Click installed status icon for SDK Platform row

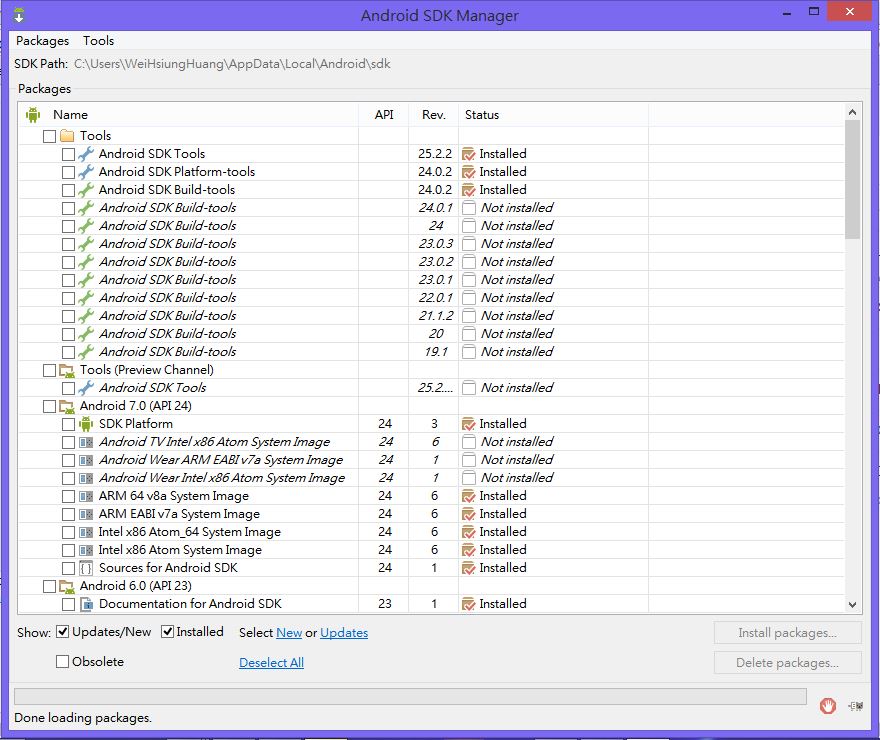pyautogui.click(x=469, y=424)
